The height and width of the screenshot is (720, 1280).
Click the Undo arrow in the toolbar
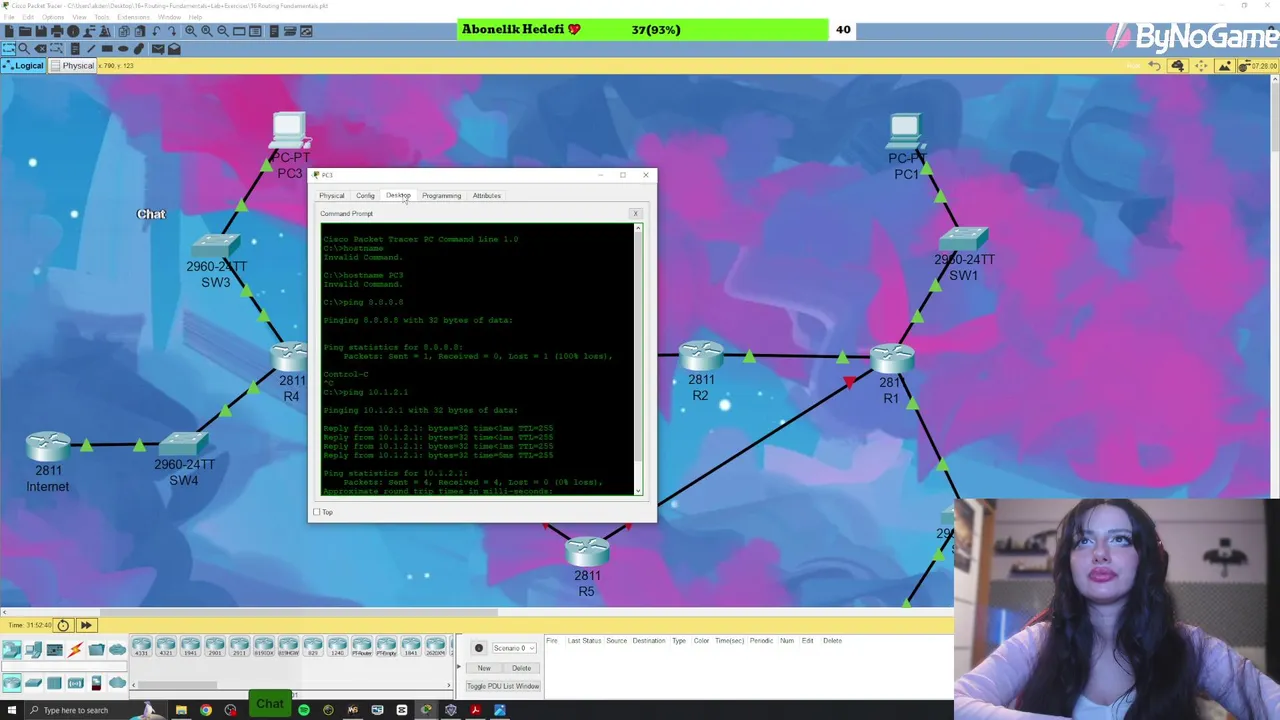click(x=156, y=31)
